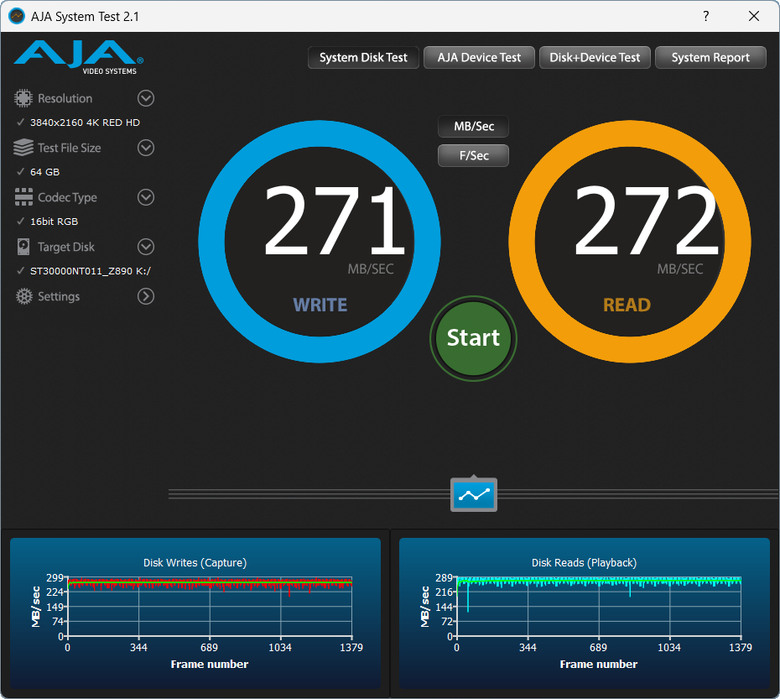Image resolution: width=780 pixels, height=699 pixels.
Task: Click the AJA Video Systems logo
Action: (79, 57)
